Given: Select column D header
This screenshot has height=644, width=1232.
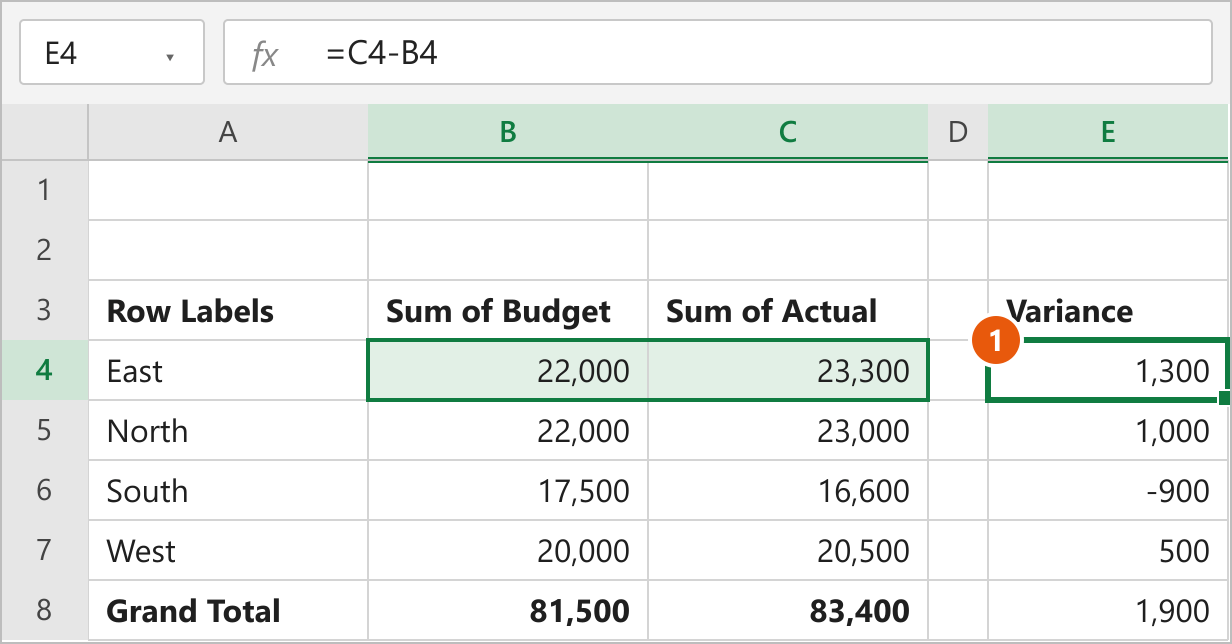Looking at the screenshot, I should 958,131.
